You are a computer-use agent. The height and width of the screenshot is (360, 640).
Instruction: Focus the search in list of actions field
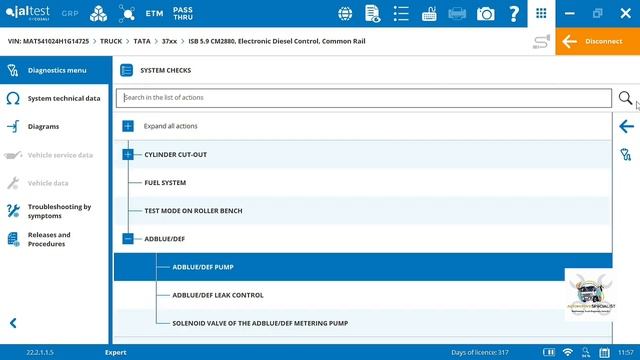point(364,98)
